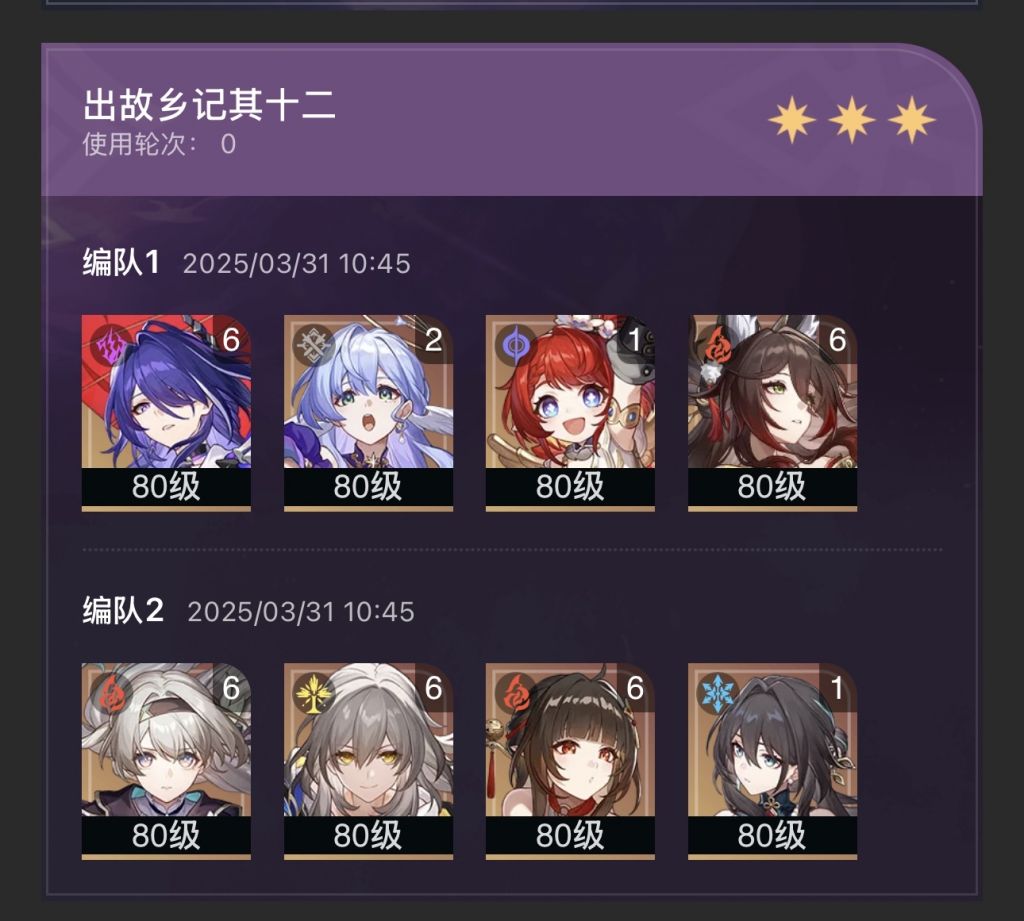The image size is (1024, 921).
Task: Click the Lightning element icon on purple-haired character
Action: (x=108, y=346)
